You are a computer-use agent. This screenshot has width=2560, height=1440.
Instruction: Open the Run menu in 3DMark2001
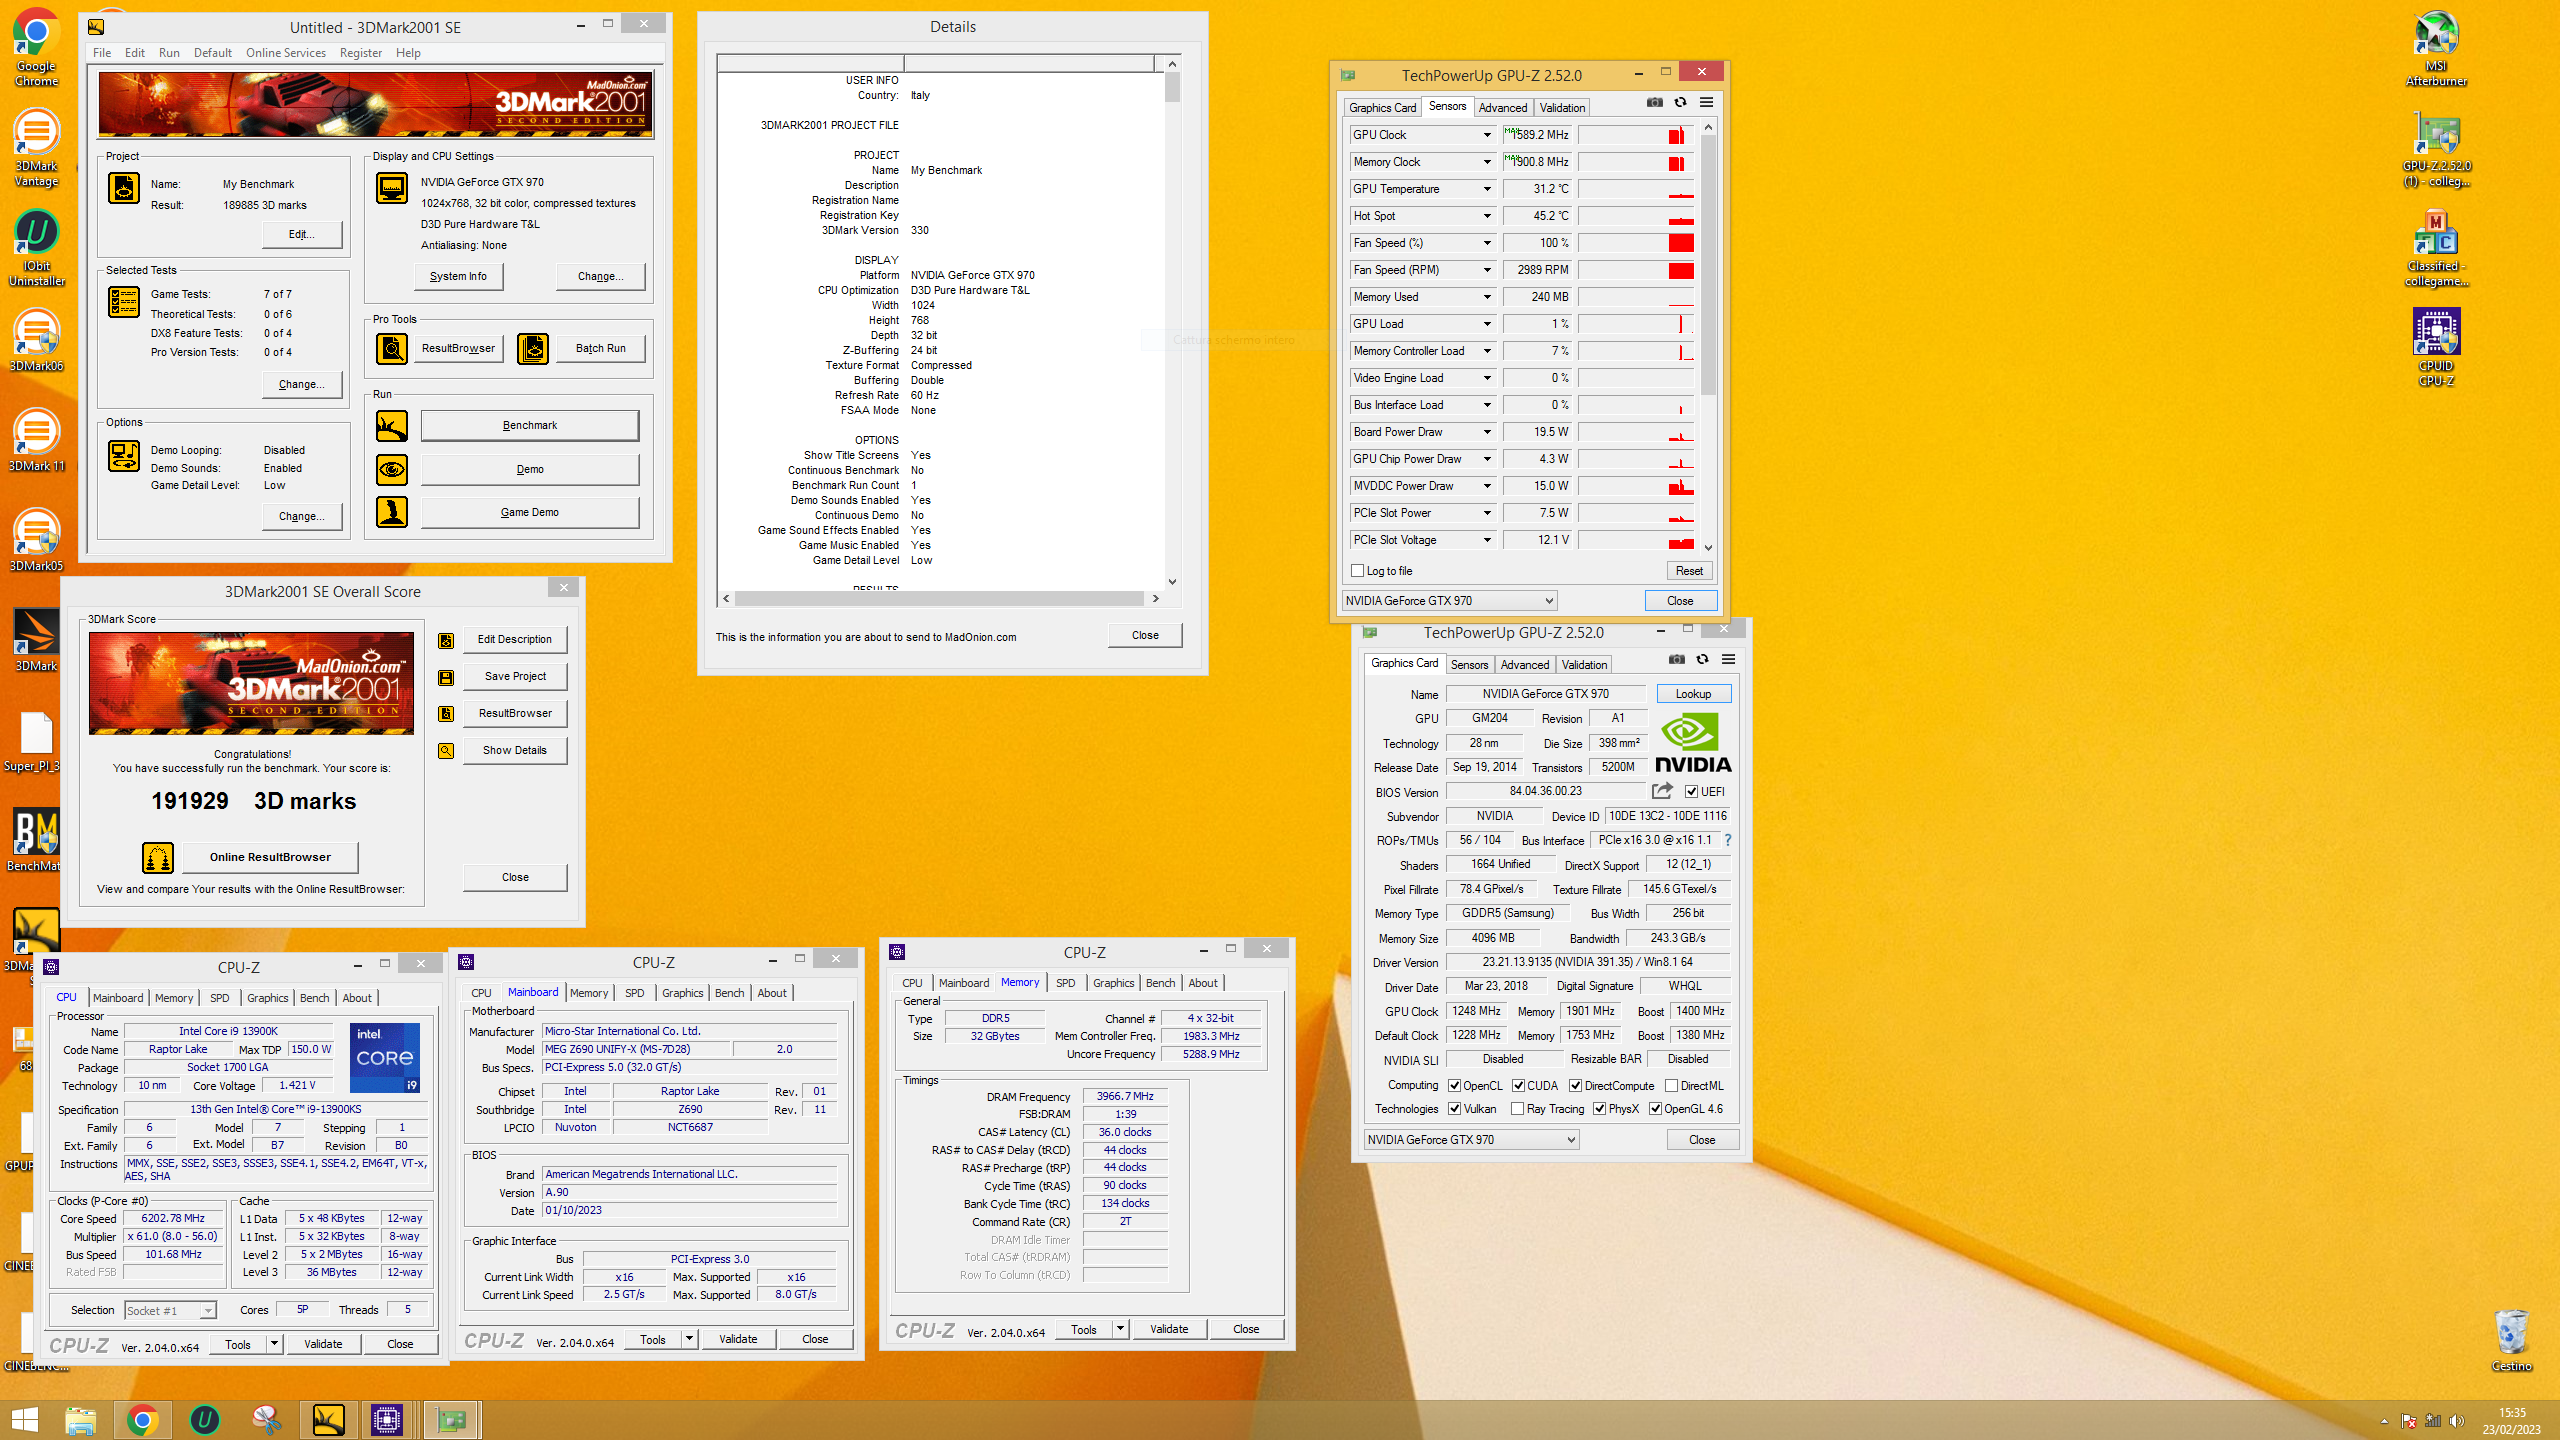(x=169, y=53)
